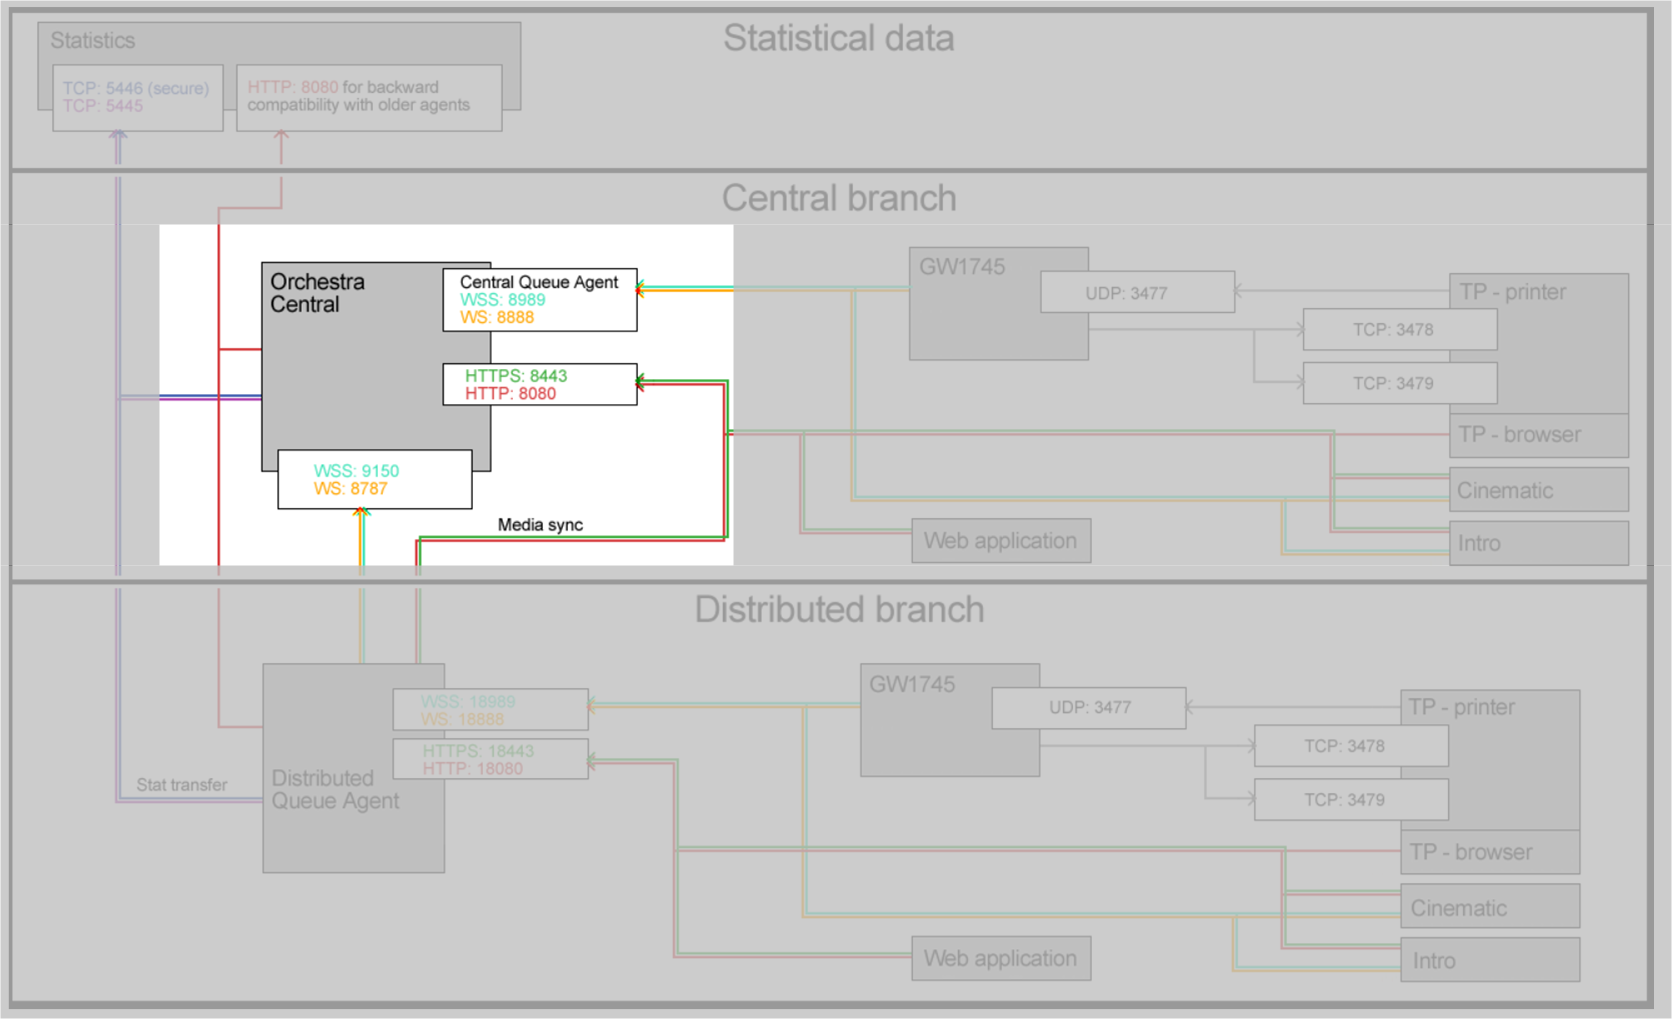The height and width of the screenshot is (1019, 1672).
Task: Click the HTTPS: 8443 port box
Action: coord(539,385)
